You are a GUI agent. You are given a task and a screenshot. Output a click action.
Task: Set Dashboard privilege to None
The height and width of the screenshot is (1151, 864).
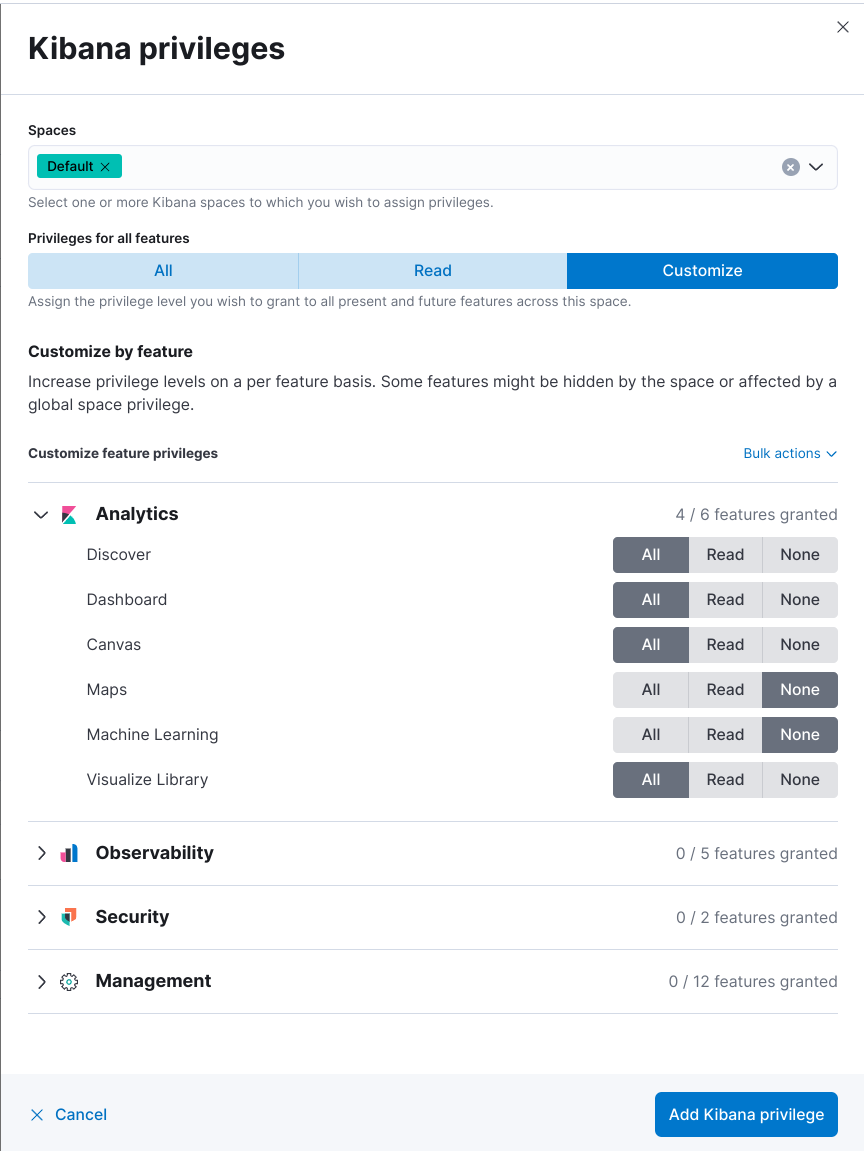[799, 599]
